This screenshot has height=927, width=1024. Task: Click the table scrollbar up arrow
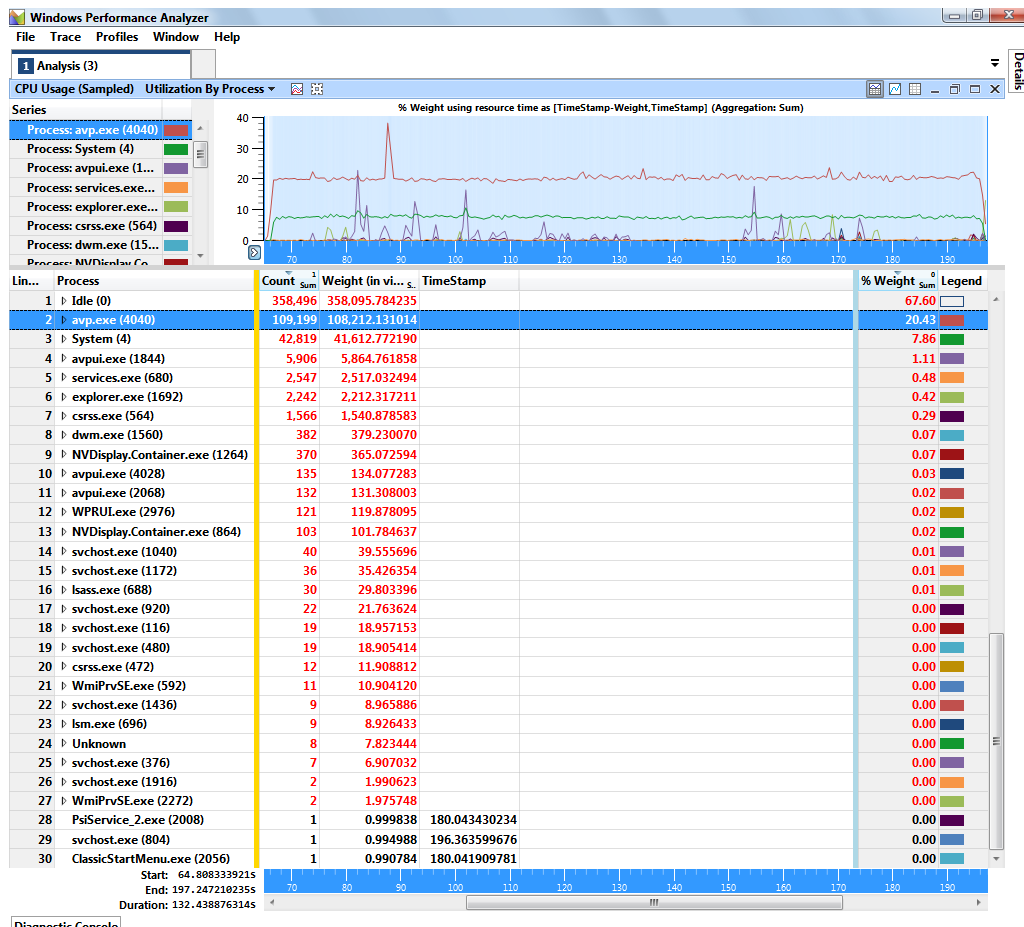pyautogui.click(x=996, y=300)
